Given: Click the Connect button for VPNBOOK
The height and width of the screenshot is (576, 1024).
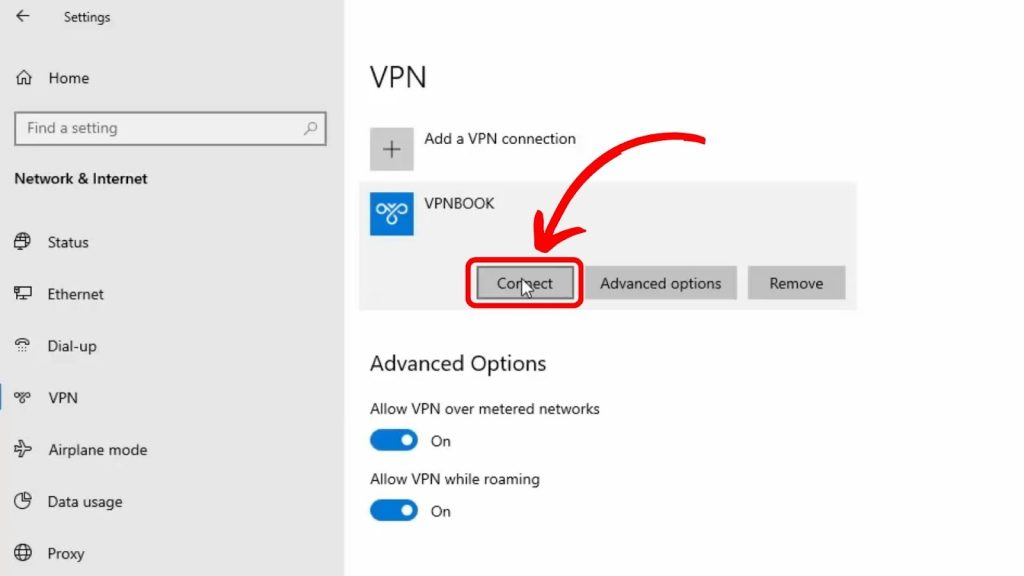Looking at the screenshot, I should pyautogui.click(x=524, y=283).
